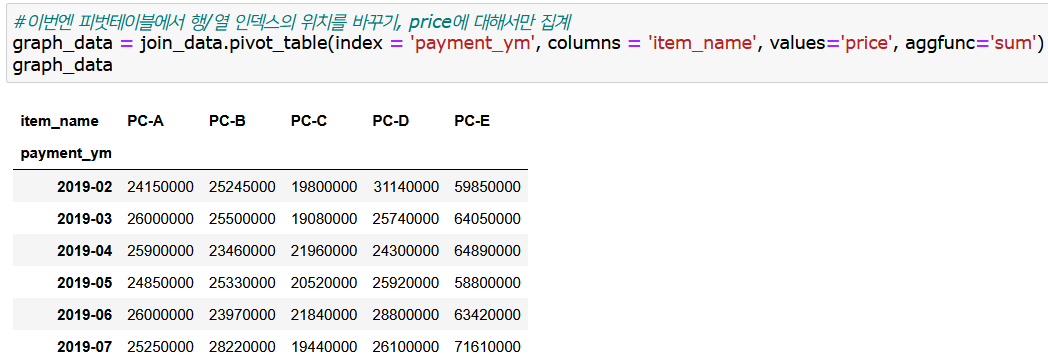Screen dimensions: 1048x364
Task: Click the value 28800000 in PC-D
Action: tap(406, 315)
